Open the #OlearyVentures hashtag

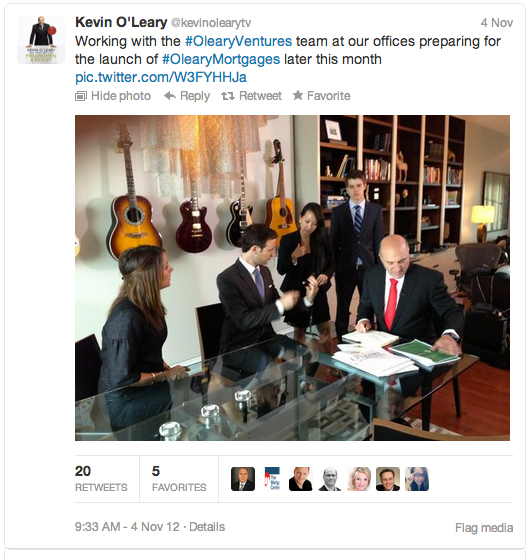(x=239, y=41)
